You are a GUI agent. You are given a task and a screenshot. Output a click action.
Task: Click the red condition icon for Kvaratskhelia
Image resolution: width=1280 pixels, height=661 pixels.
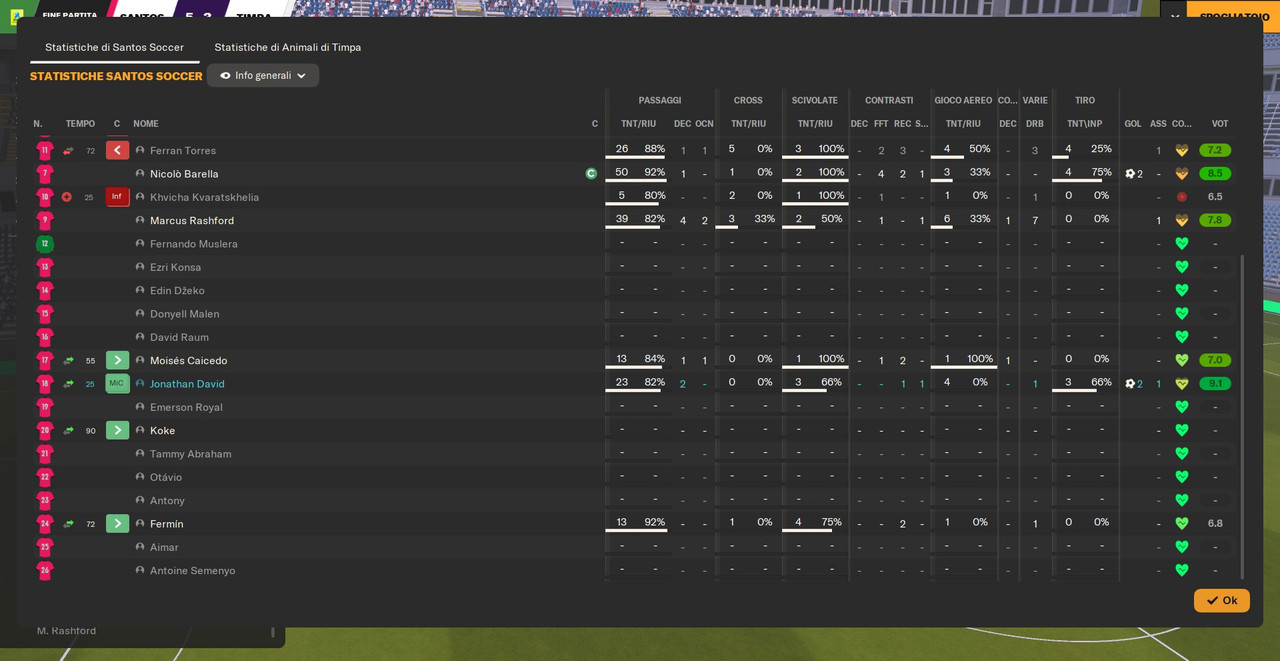click(1182, 197)
